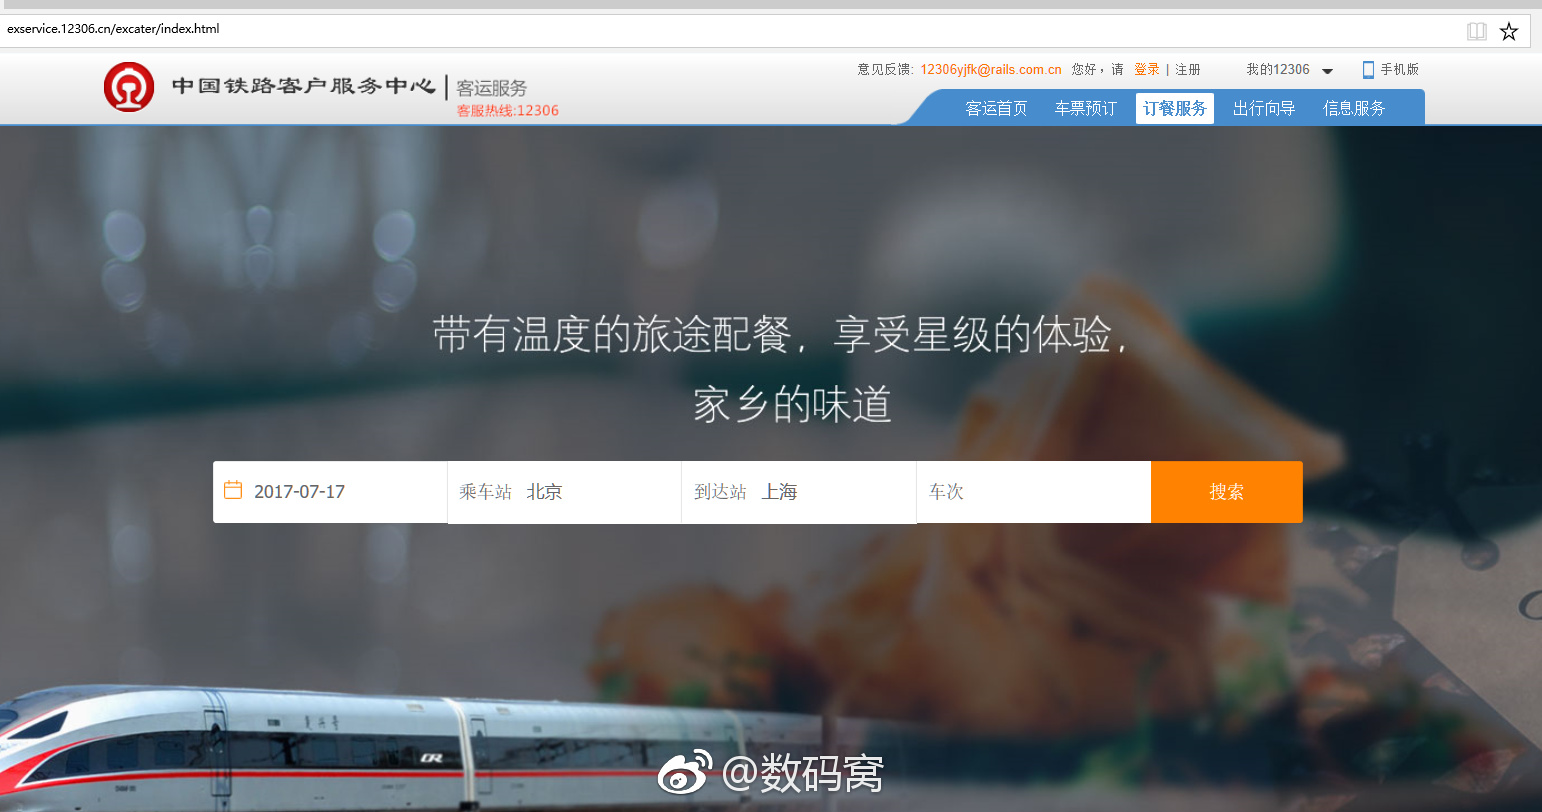
Task: Open the 信息服务 menu
Action: [x=1353, y=108]
